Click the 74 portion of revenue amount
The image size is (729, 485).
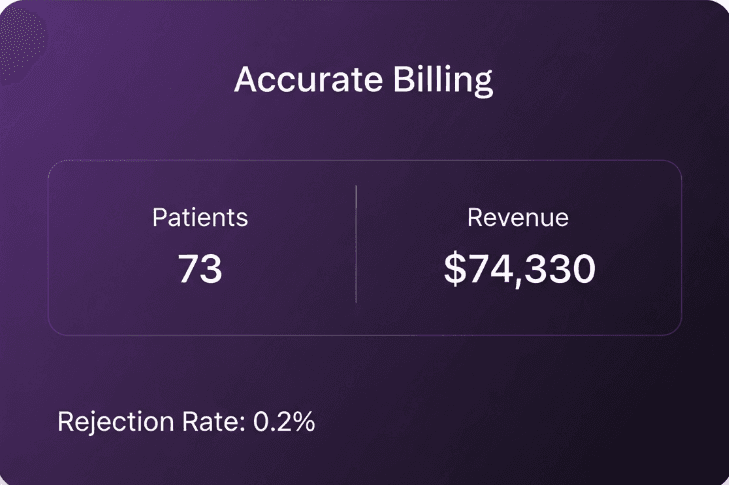(490, 269)
